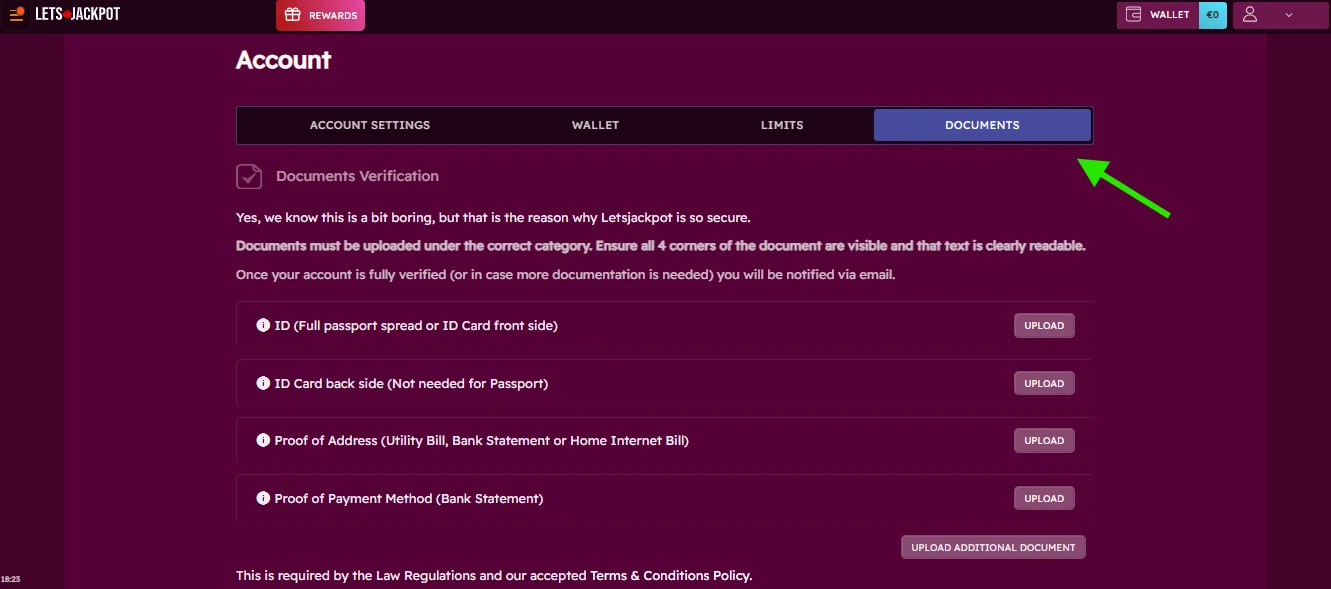Open the hamburger menu icon
Image resolution: width=1331 pixels, height=589 pixels.
16,15
